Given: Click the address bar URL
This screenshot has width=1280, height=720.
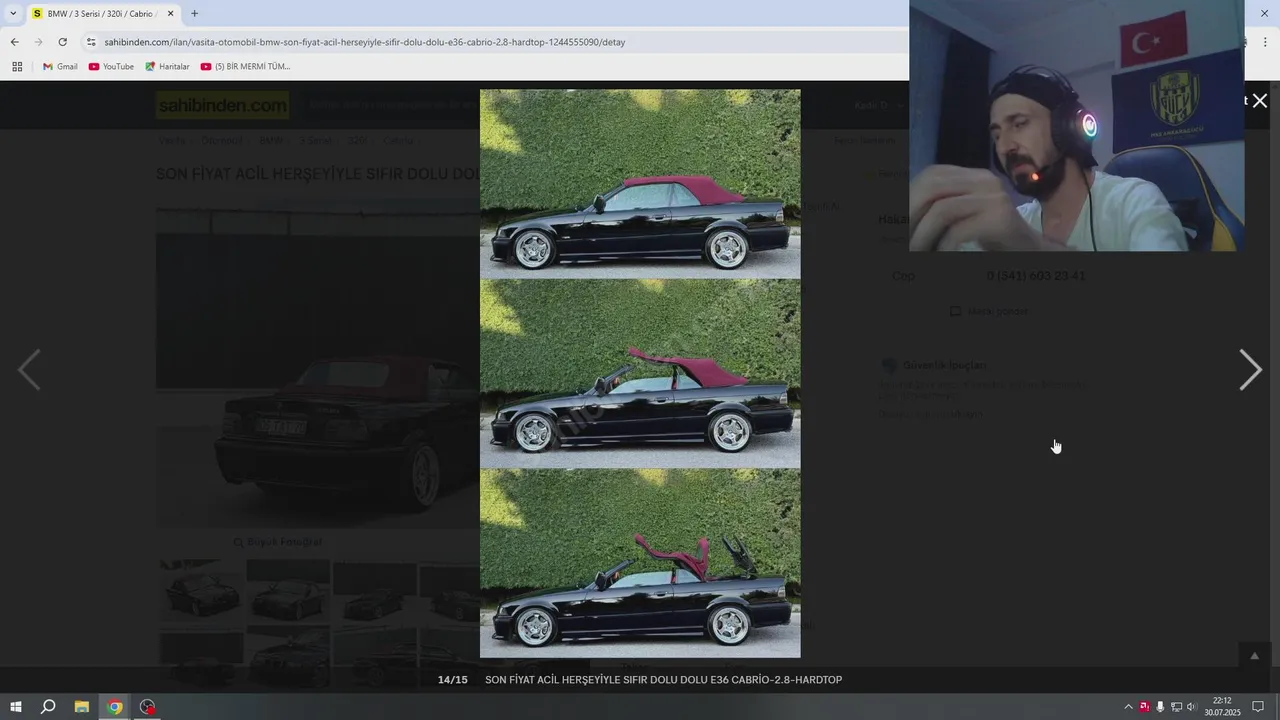Looking at the screenshot, I should pyautogui.click(x=364, y=42).
